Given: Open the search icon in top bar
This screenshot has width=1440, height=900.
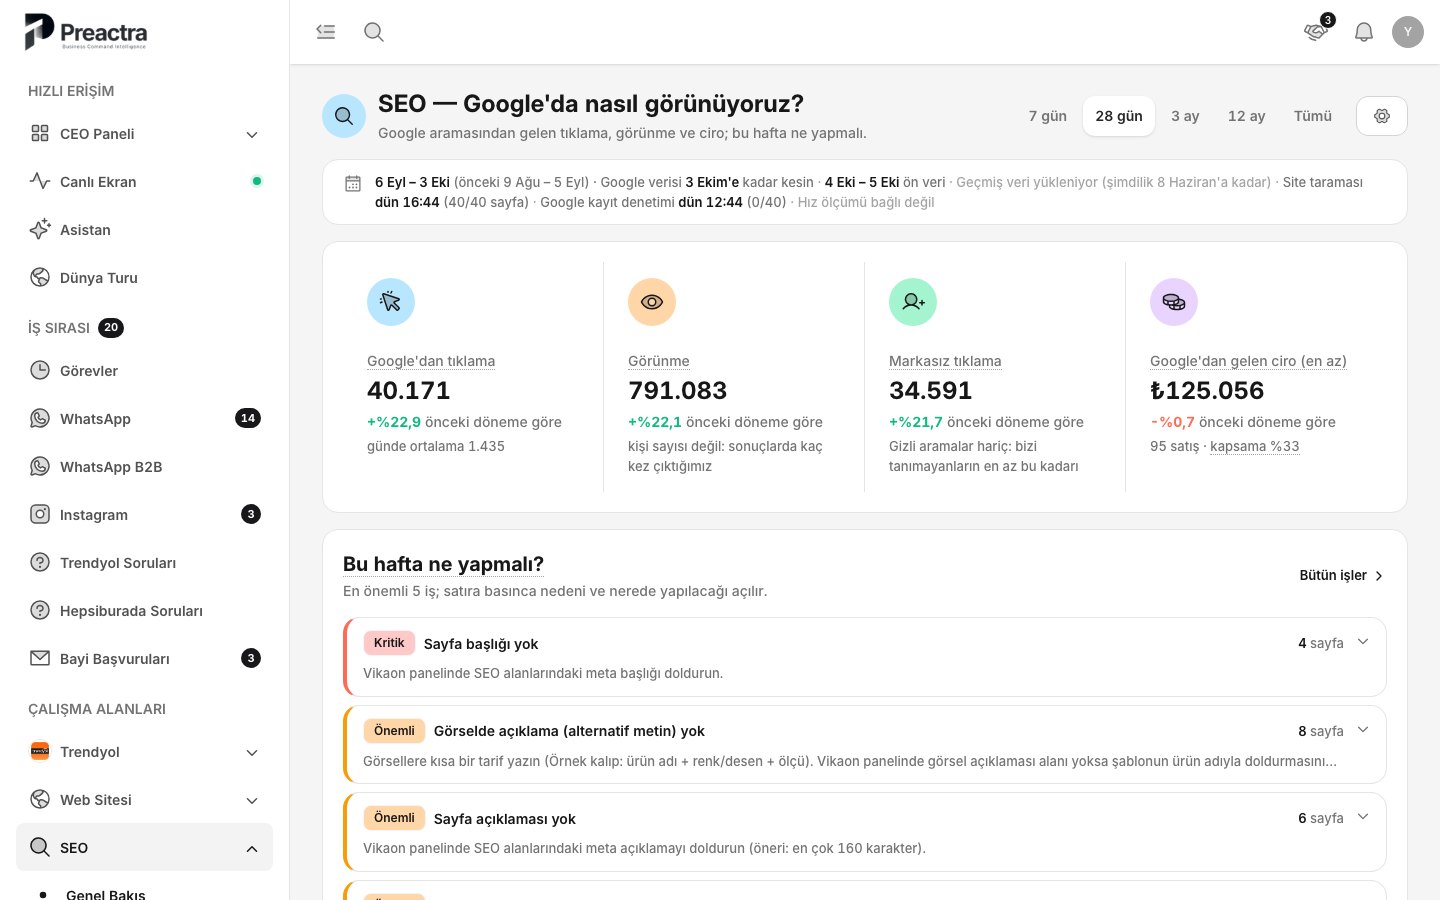Looking at the screenshot, I should [374, 32].
